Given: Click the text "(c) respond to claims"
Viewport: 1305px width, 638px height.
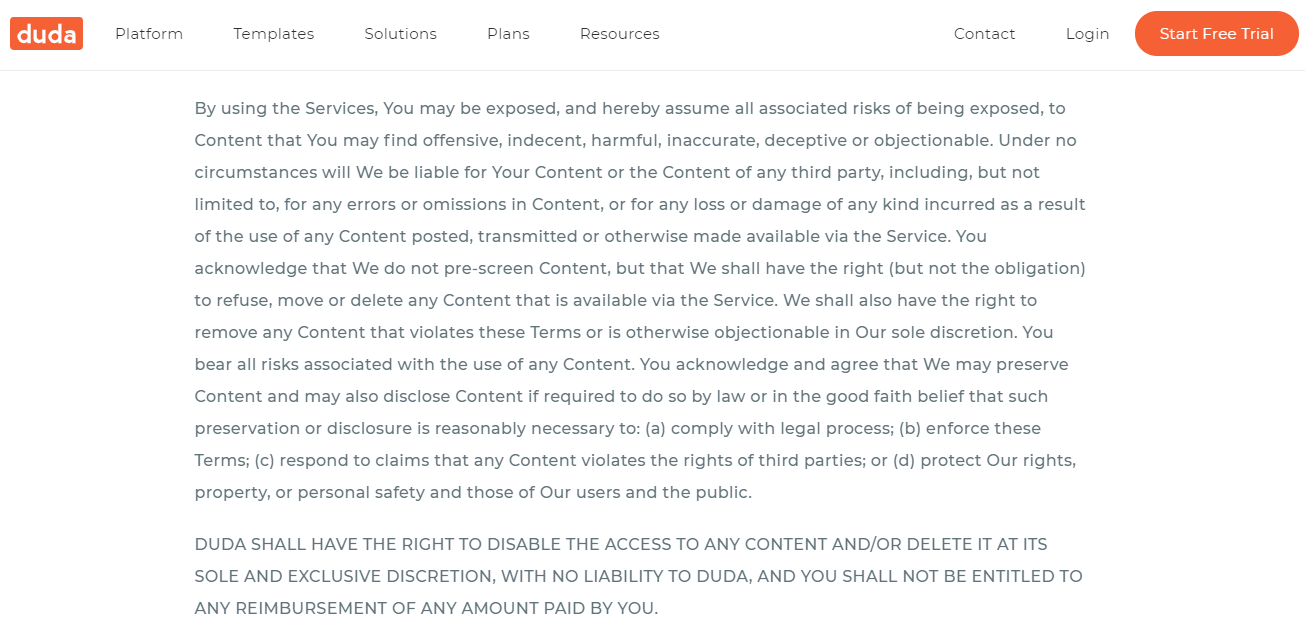Looking at the screenshot, I should coord(338,460).
